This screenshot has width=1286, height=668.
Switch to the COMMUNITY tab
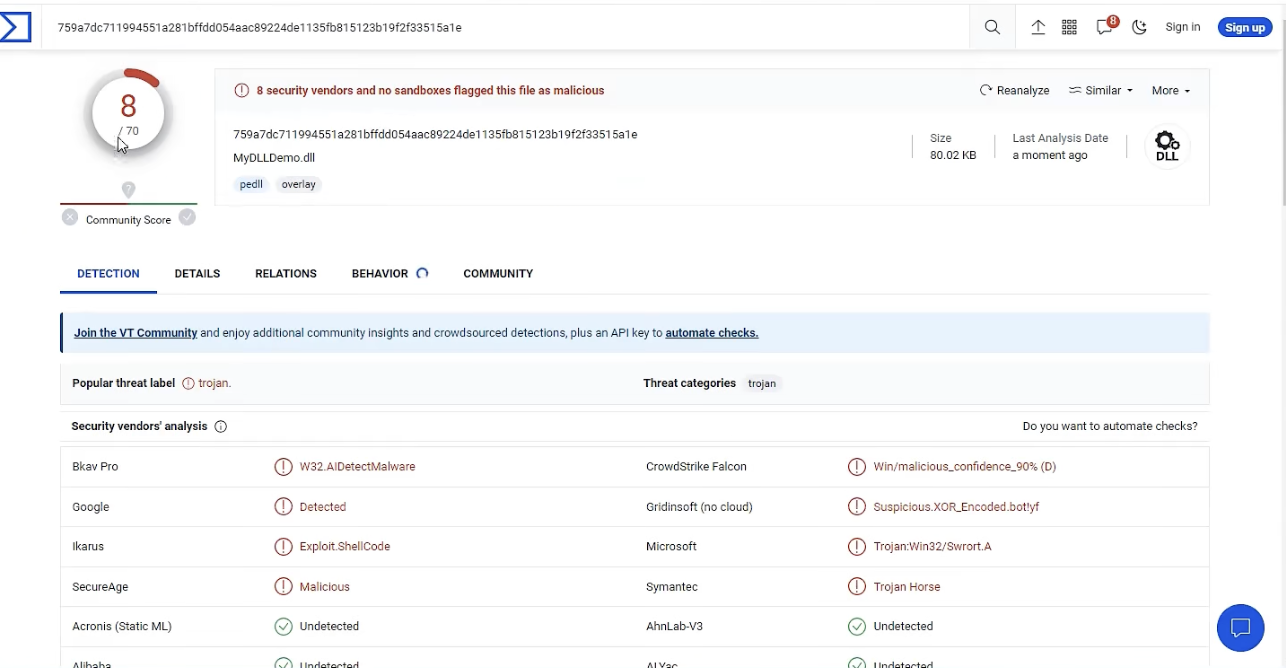click(x=498, y=273)
